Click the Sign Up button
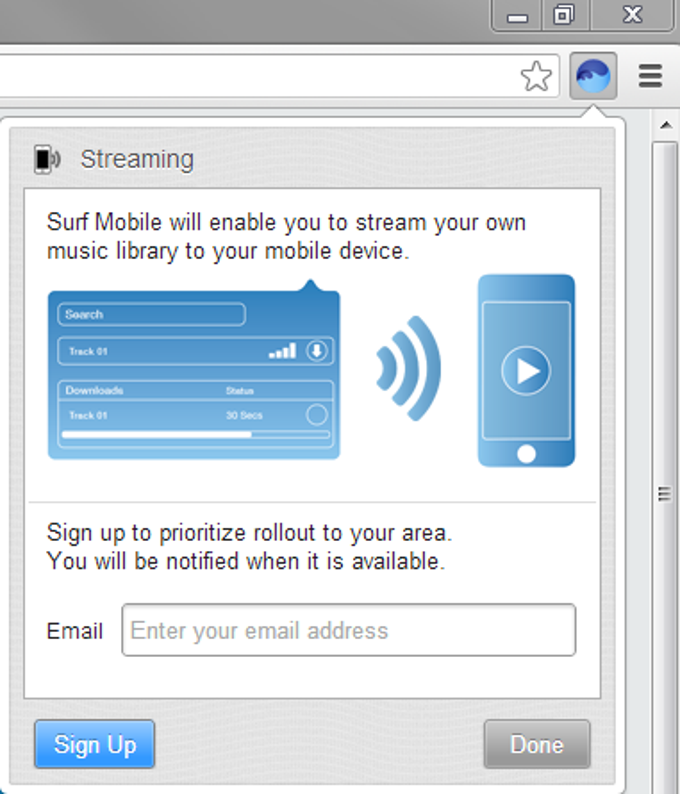Image resolution: width=680 pixels, height=794 pixels. point(95,744)
